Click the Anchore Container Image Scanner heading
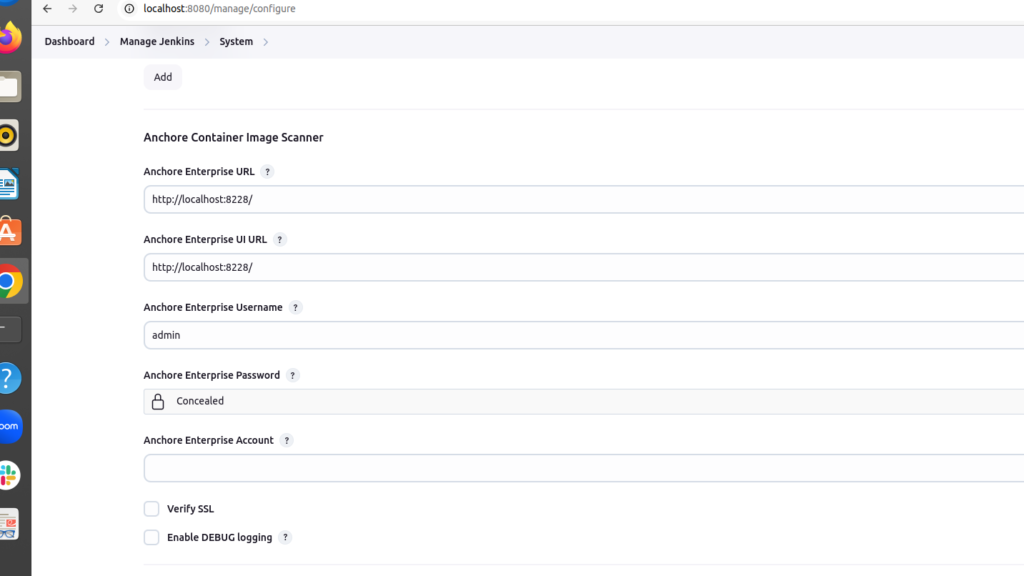1024x576 pixels. [x=233, y=137]
